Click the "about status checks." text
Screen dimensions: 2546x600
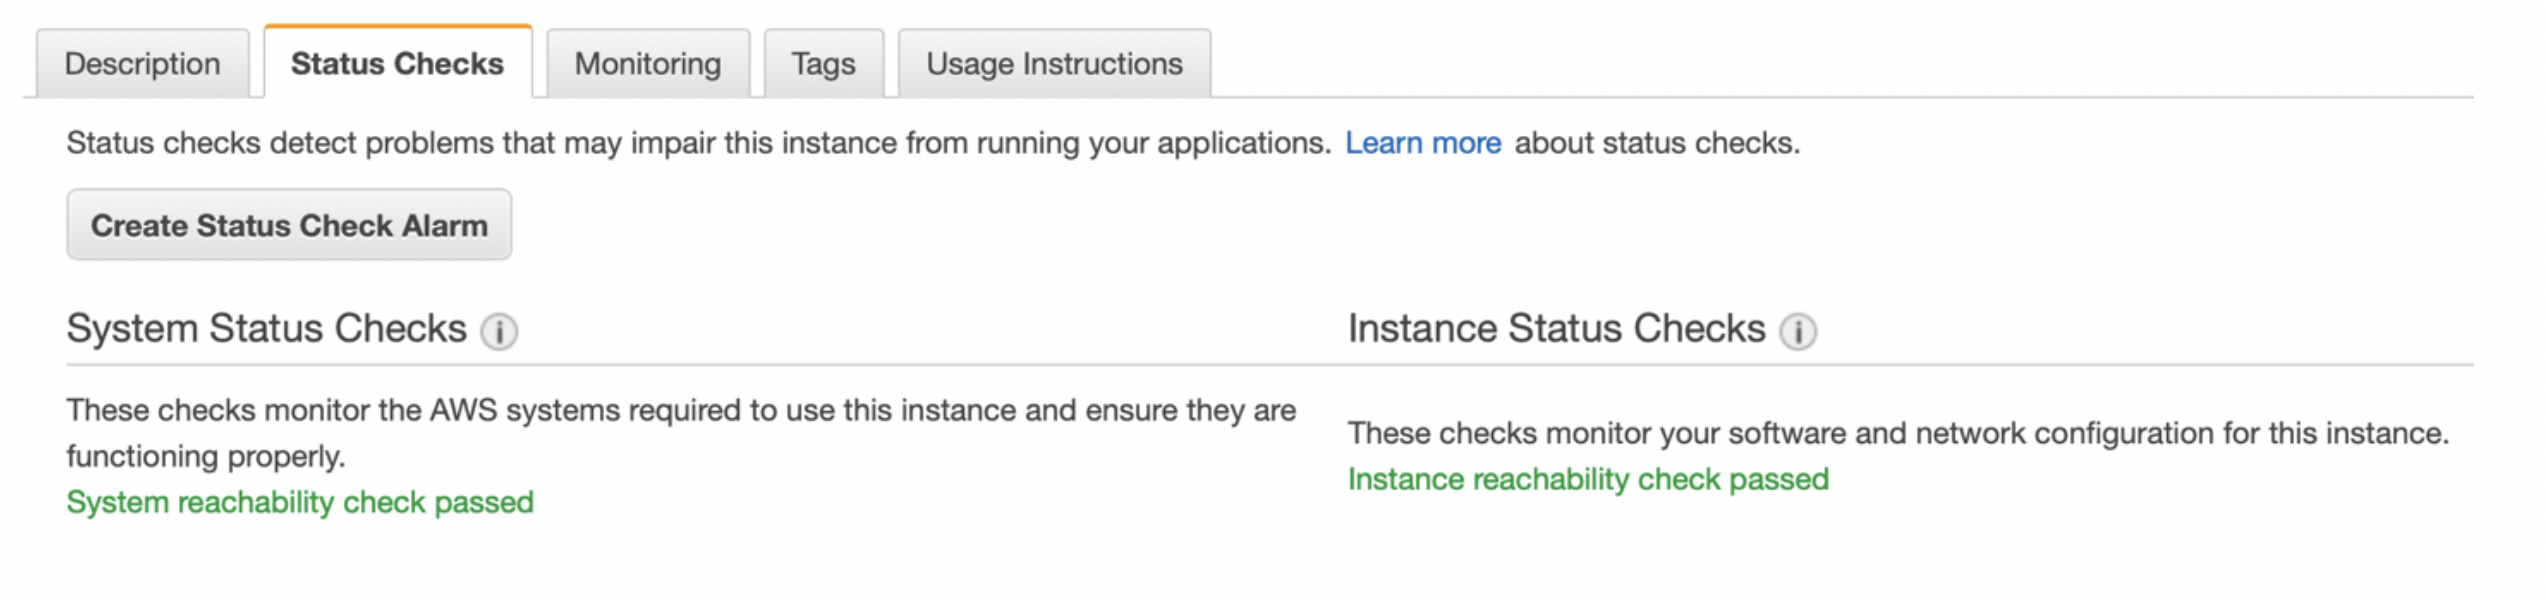[1657, 143]
